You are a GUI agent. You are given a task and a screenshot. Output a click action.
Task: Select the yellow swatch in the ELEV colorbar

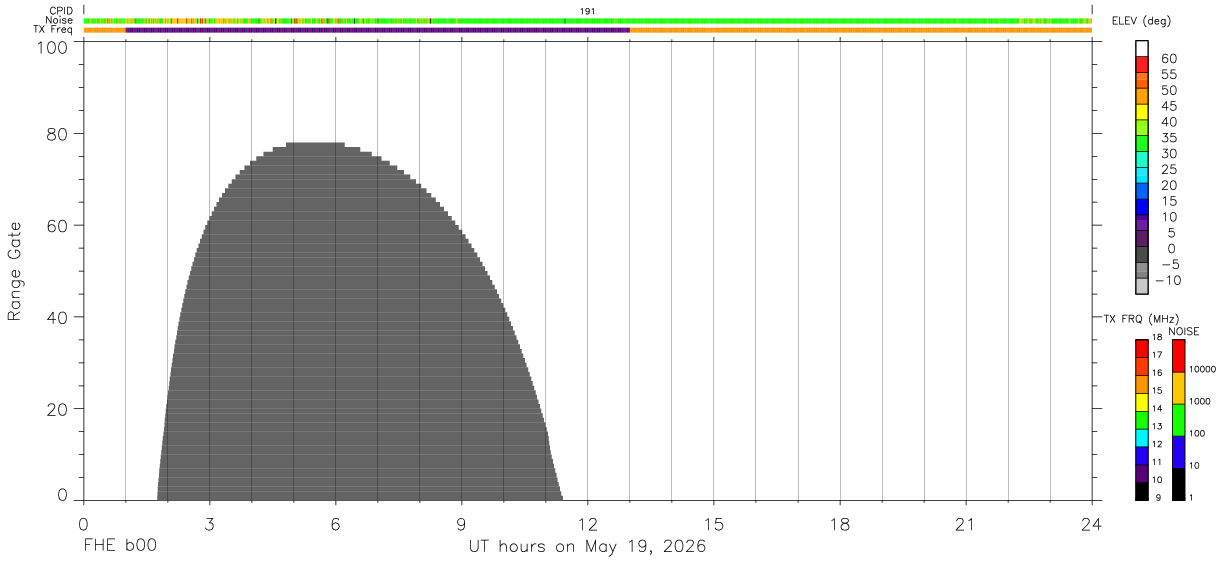click(x=1142, y=112)
